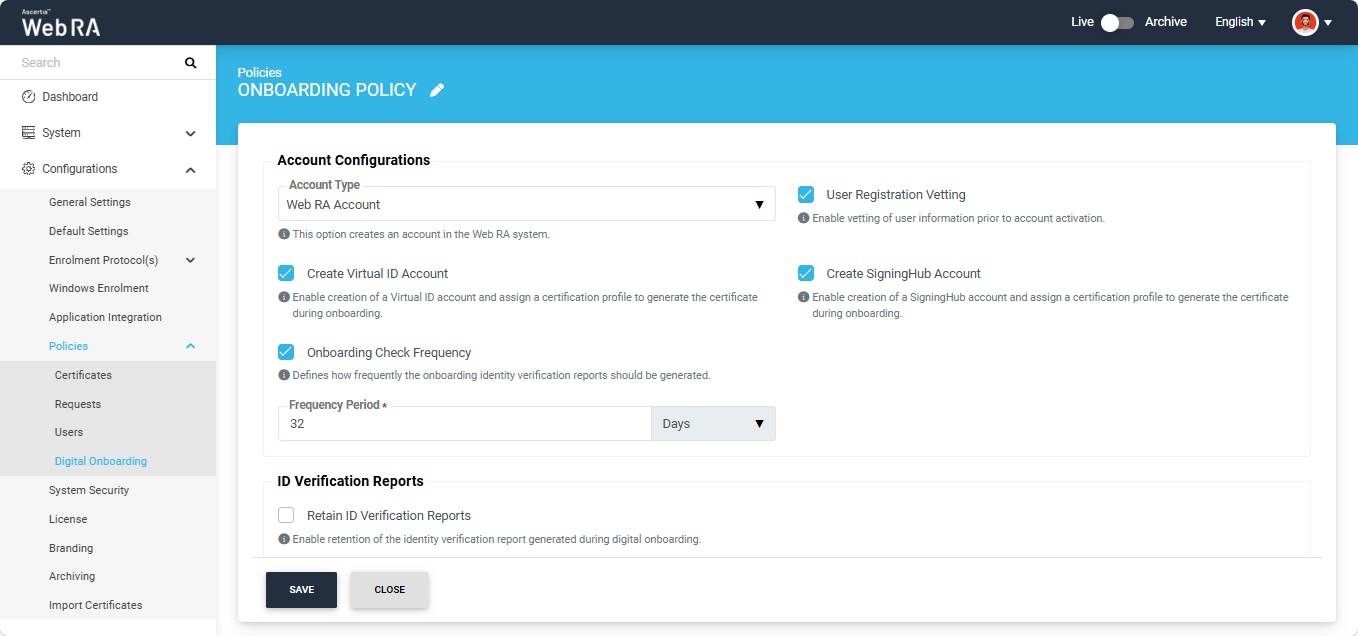Click info icon under Onboarding Check Frequency
The image size is (1358, 636).
pos(284,375)
